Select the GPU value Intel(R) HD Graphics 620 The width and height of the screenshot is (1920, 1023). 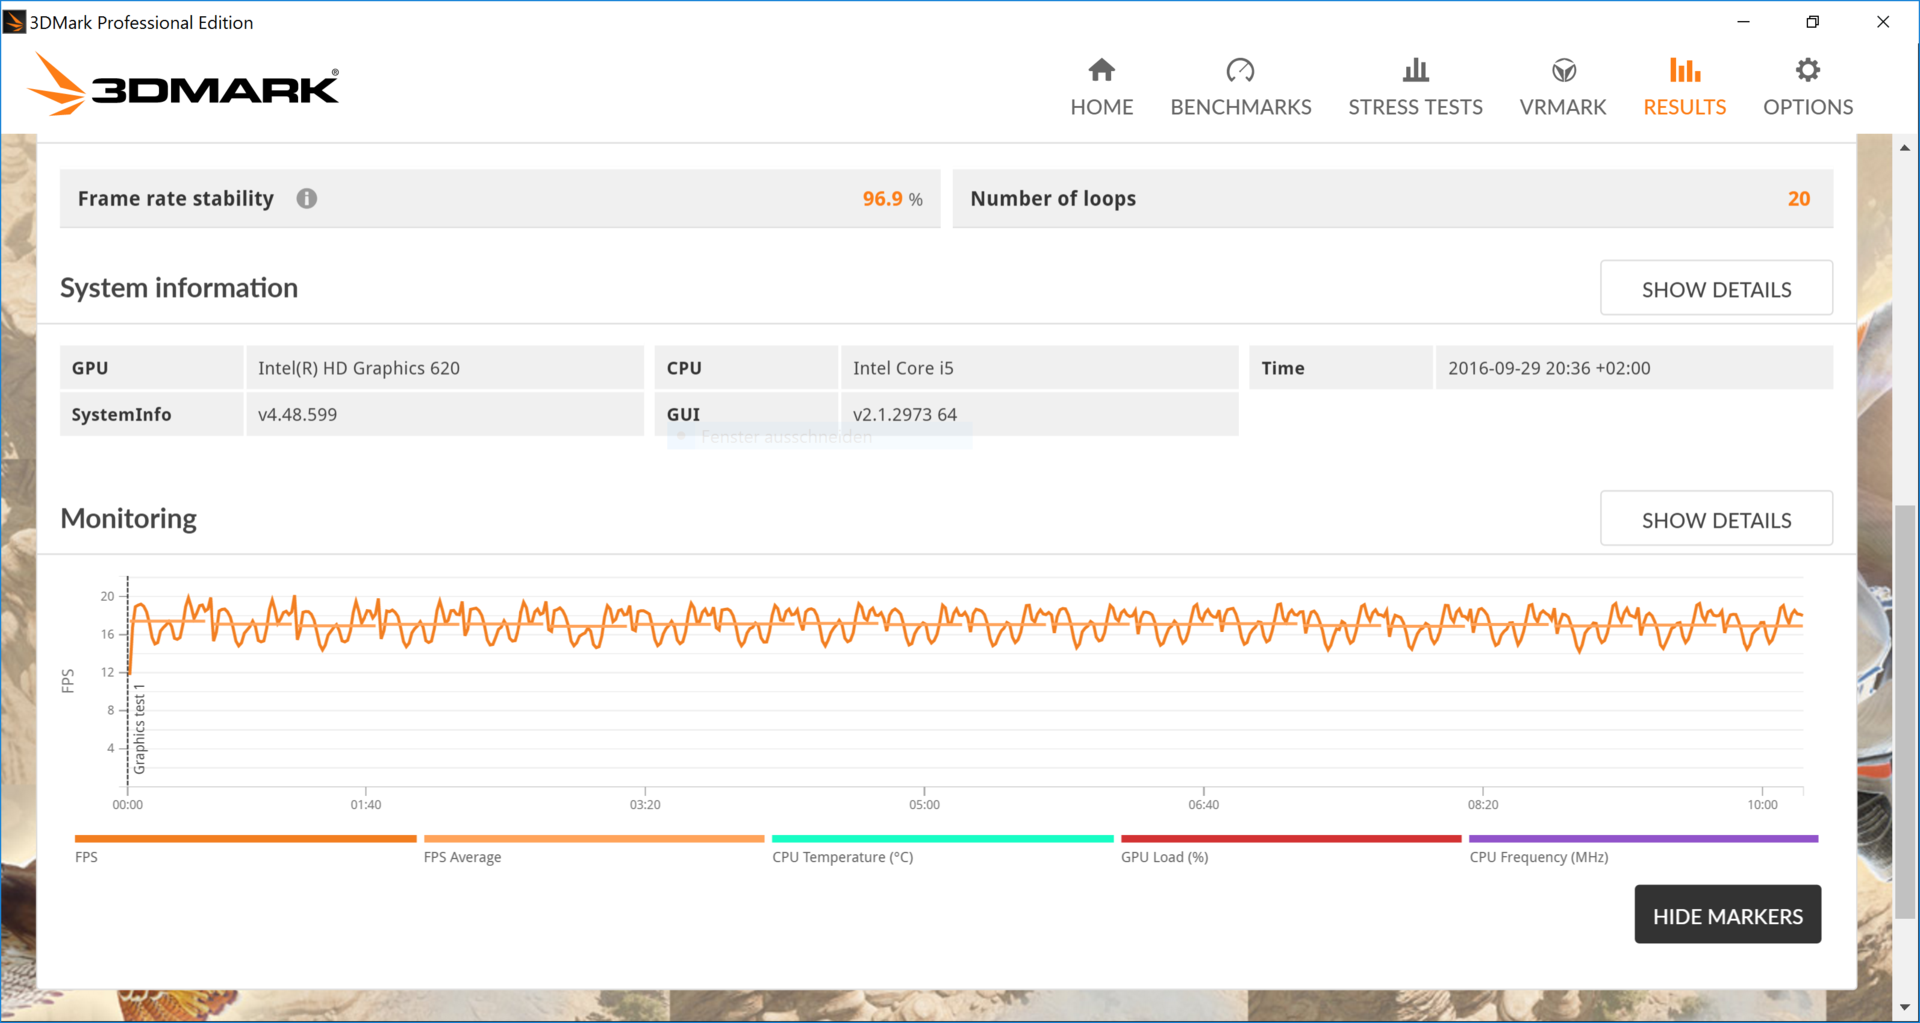359,368
